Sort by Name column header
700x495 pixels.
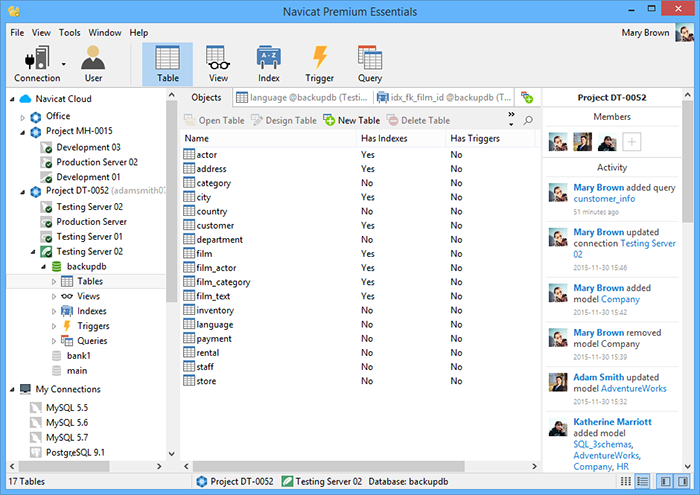pos(268,138)
